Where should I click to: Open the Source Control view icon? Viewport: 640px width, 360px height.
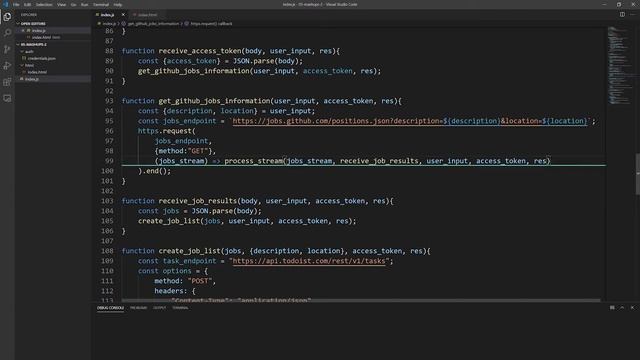(7, 49)
